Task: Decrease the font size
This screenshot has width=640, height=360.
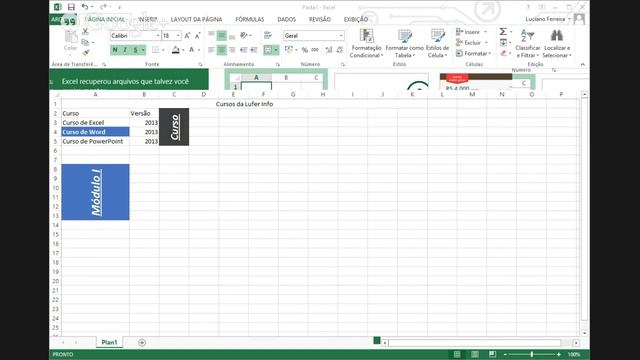Action: 198,36
